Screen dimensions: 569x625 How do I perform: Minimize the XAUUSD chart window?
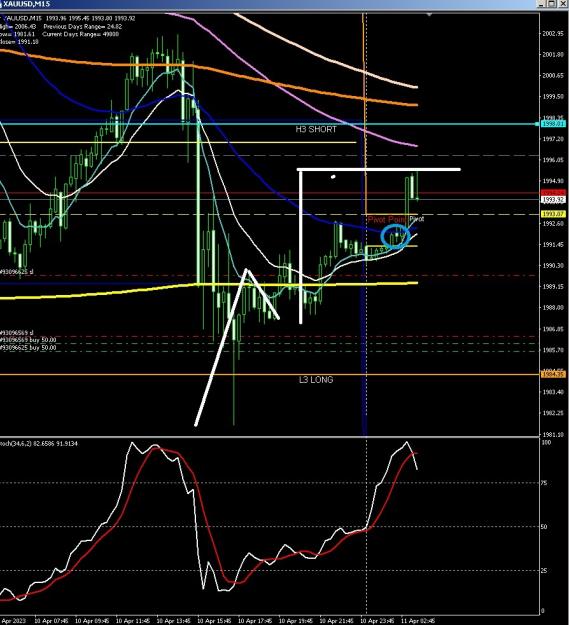pos(542,4)
